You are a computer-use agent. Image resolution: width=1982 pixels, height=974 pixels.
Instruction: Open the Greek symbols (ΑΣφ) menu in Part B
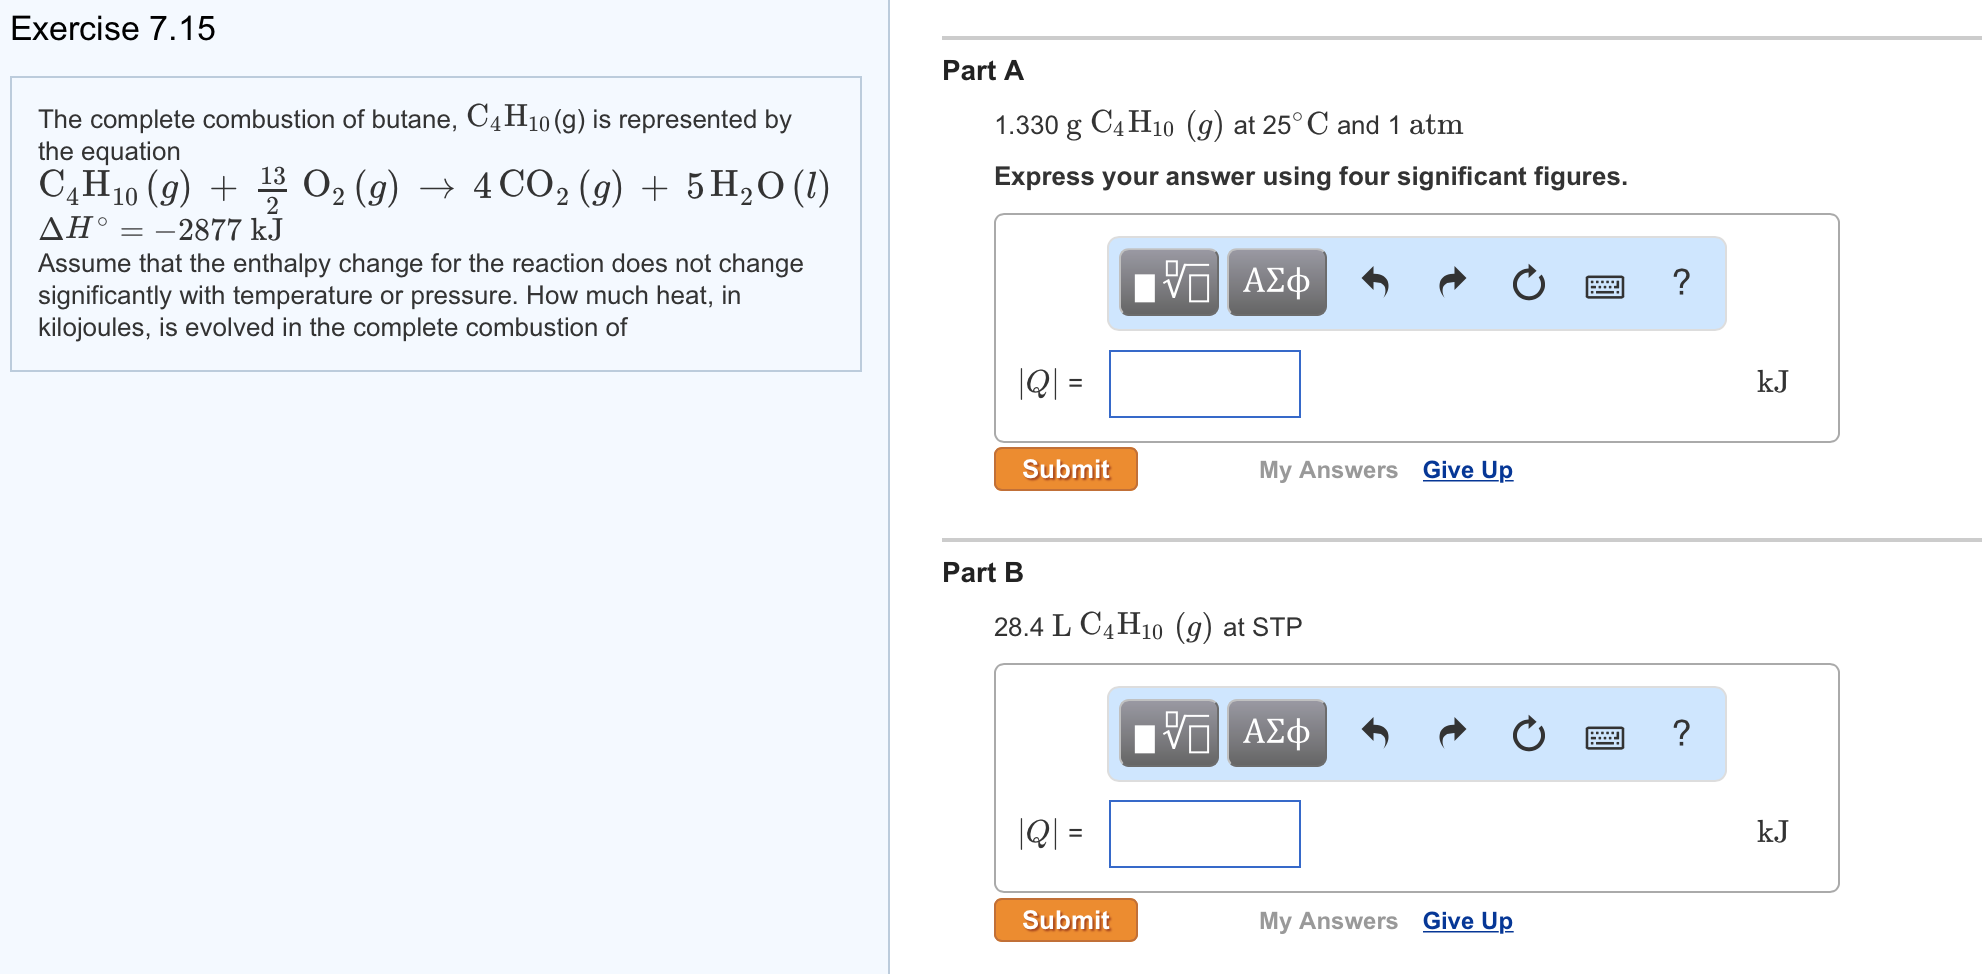(x=1277, y=733)
